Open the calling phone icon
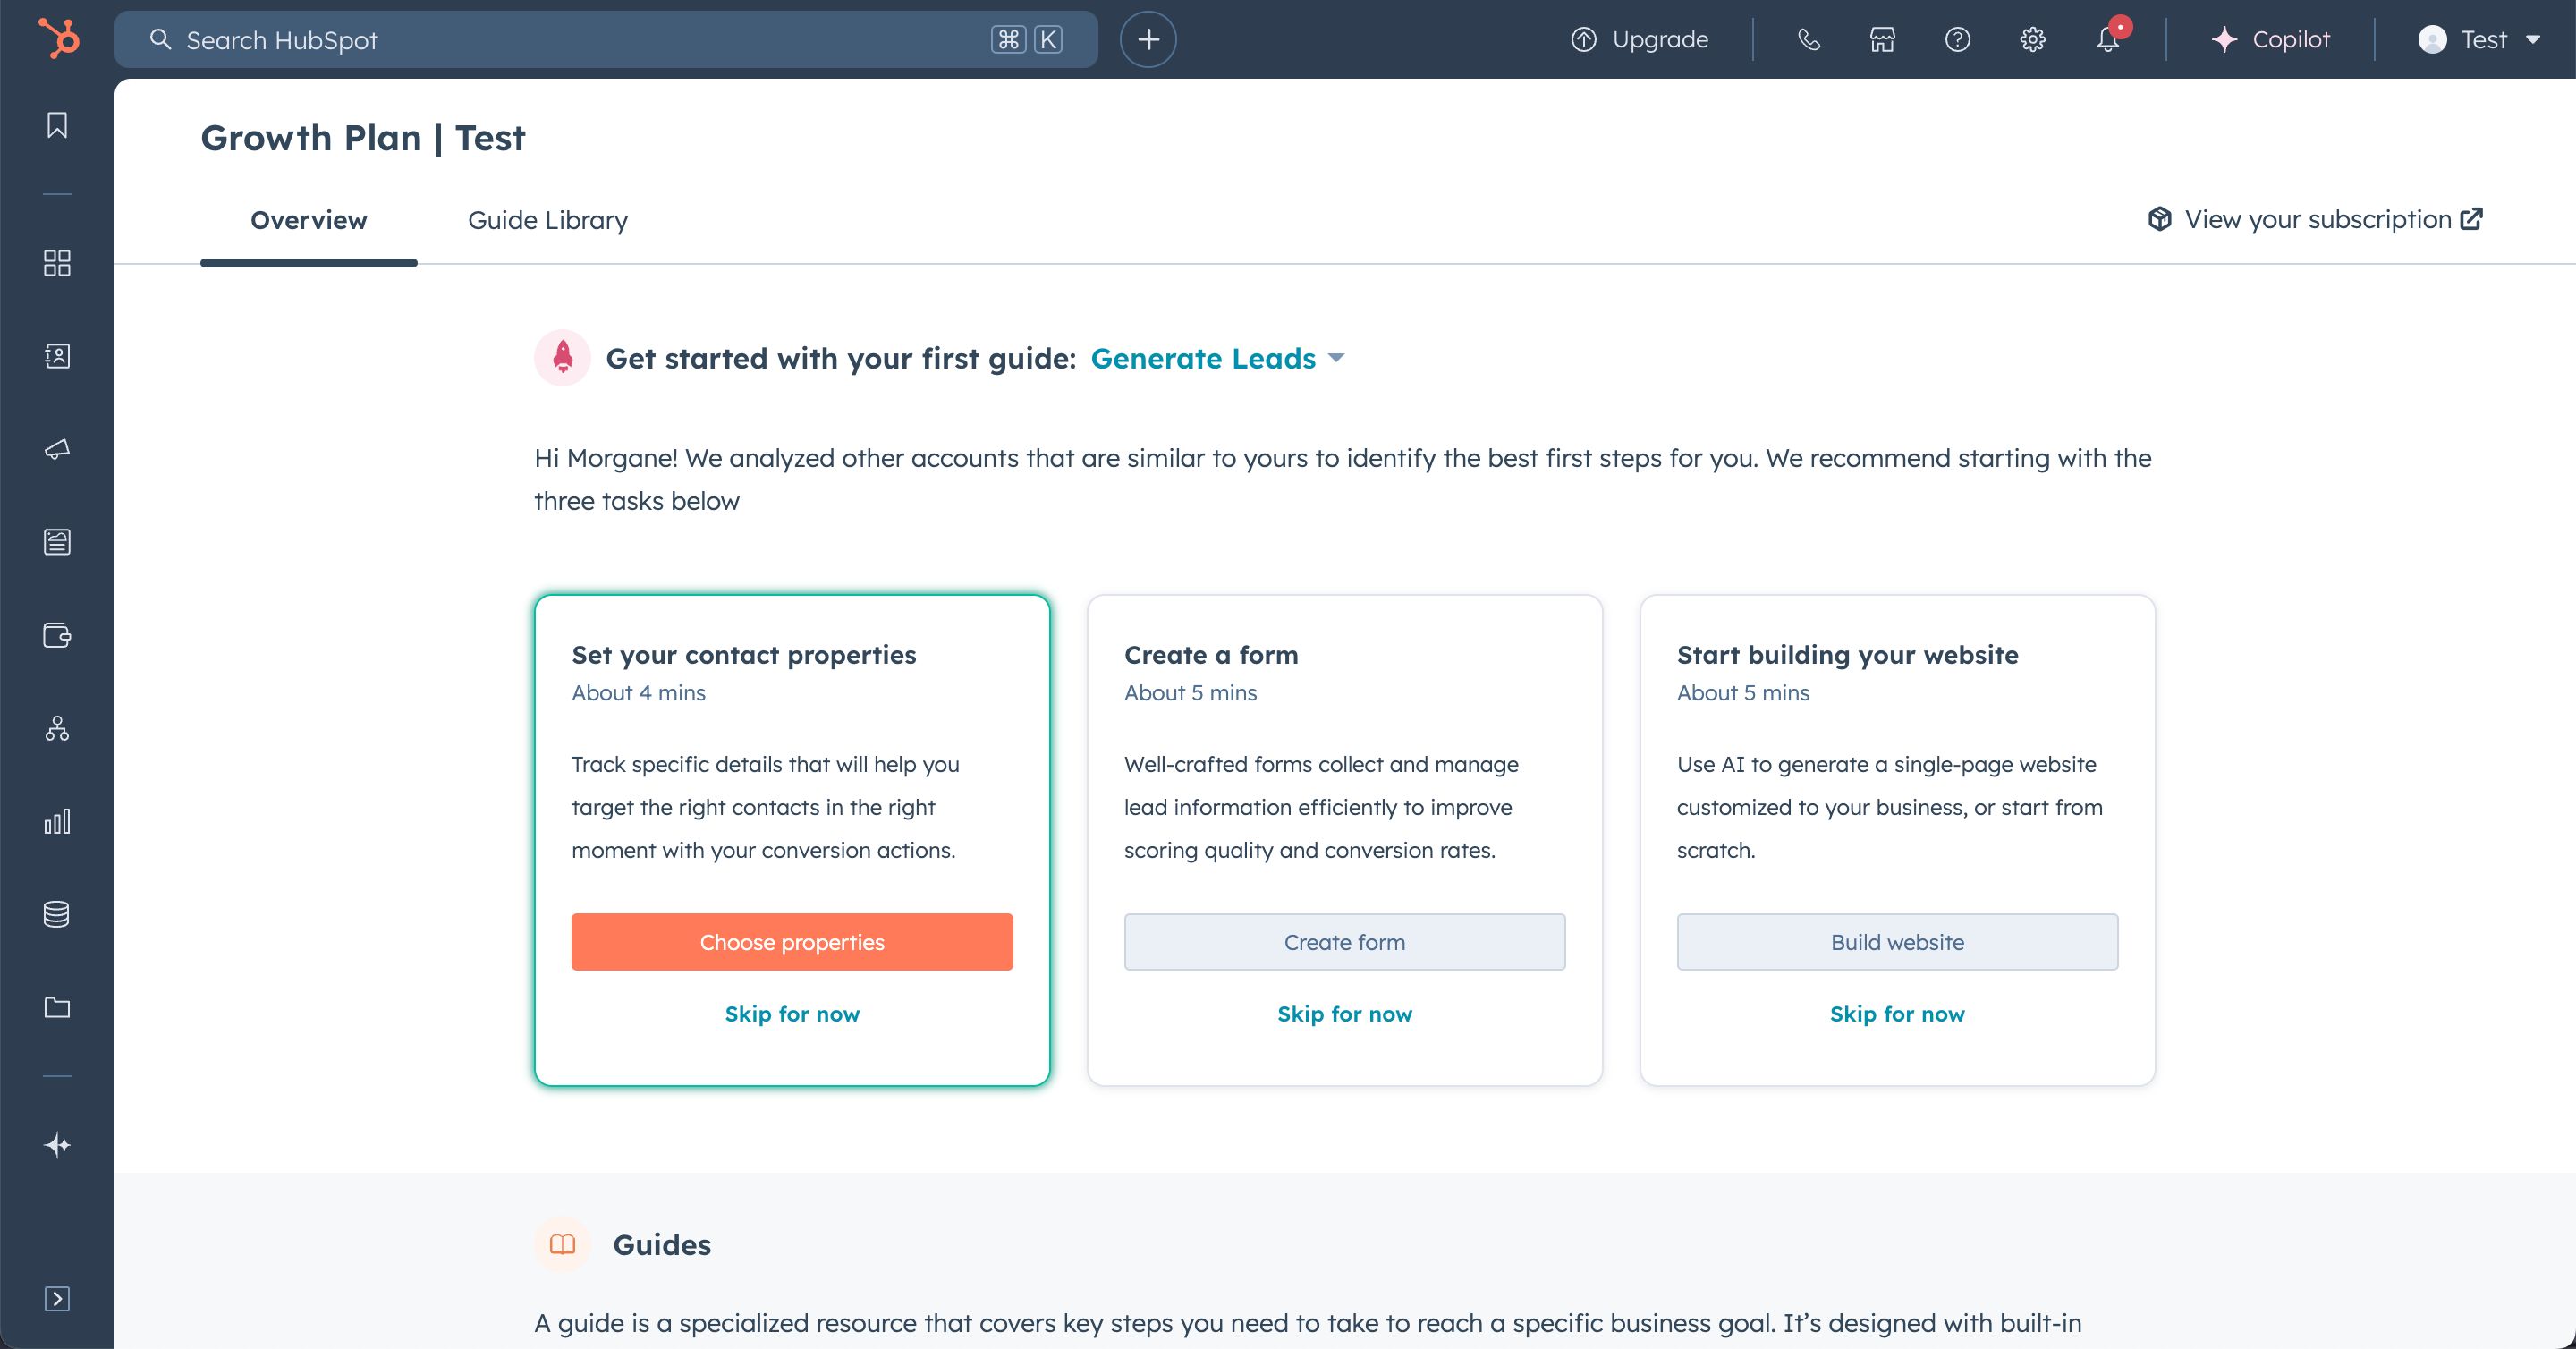Screen dimensions: 2576x1349 pos(1808,39)
